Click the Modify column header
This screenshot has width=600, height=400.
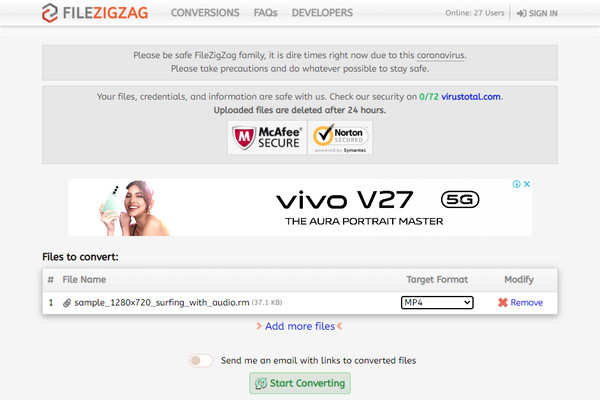point(519,279)
